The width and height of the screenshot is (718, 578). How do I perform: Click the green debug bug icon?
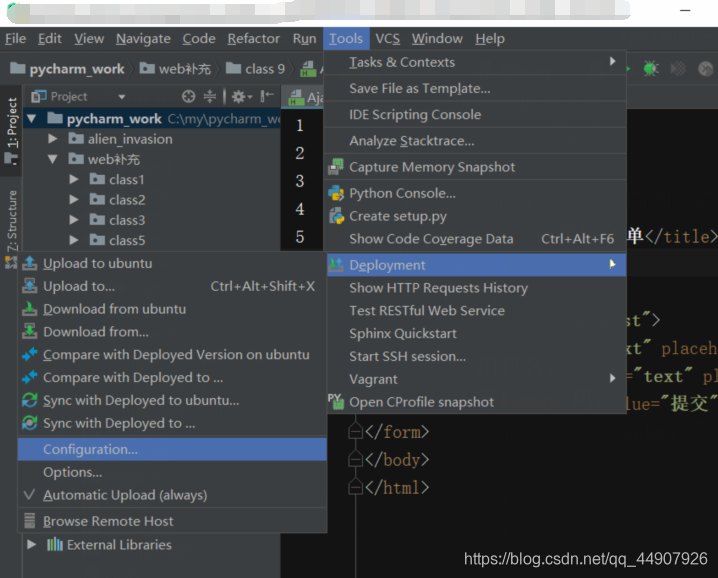pyautogui.click(x=651, y=68)
